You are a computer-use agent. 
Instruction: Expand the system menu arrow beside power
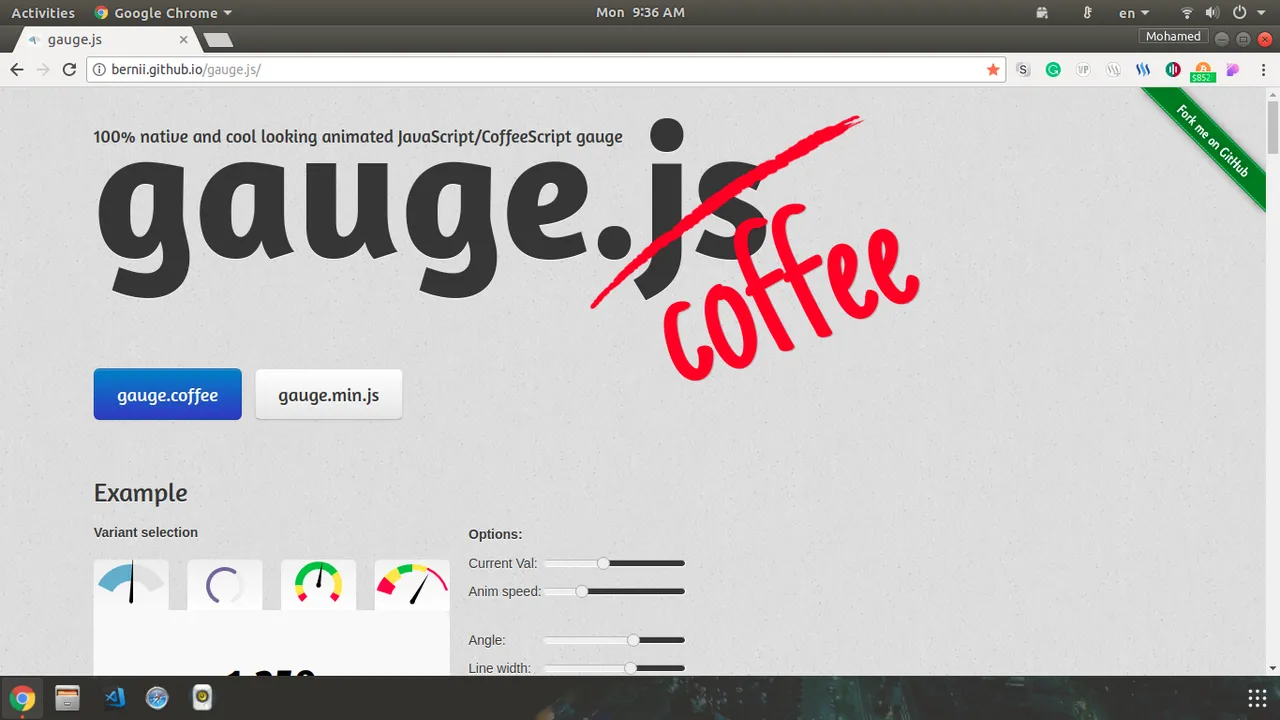(1260, 13)
